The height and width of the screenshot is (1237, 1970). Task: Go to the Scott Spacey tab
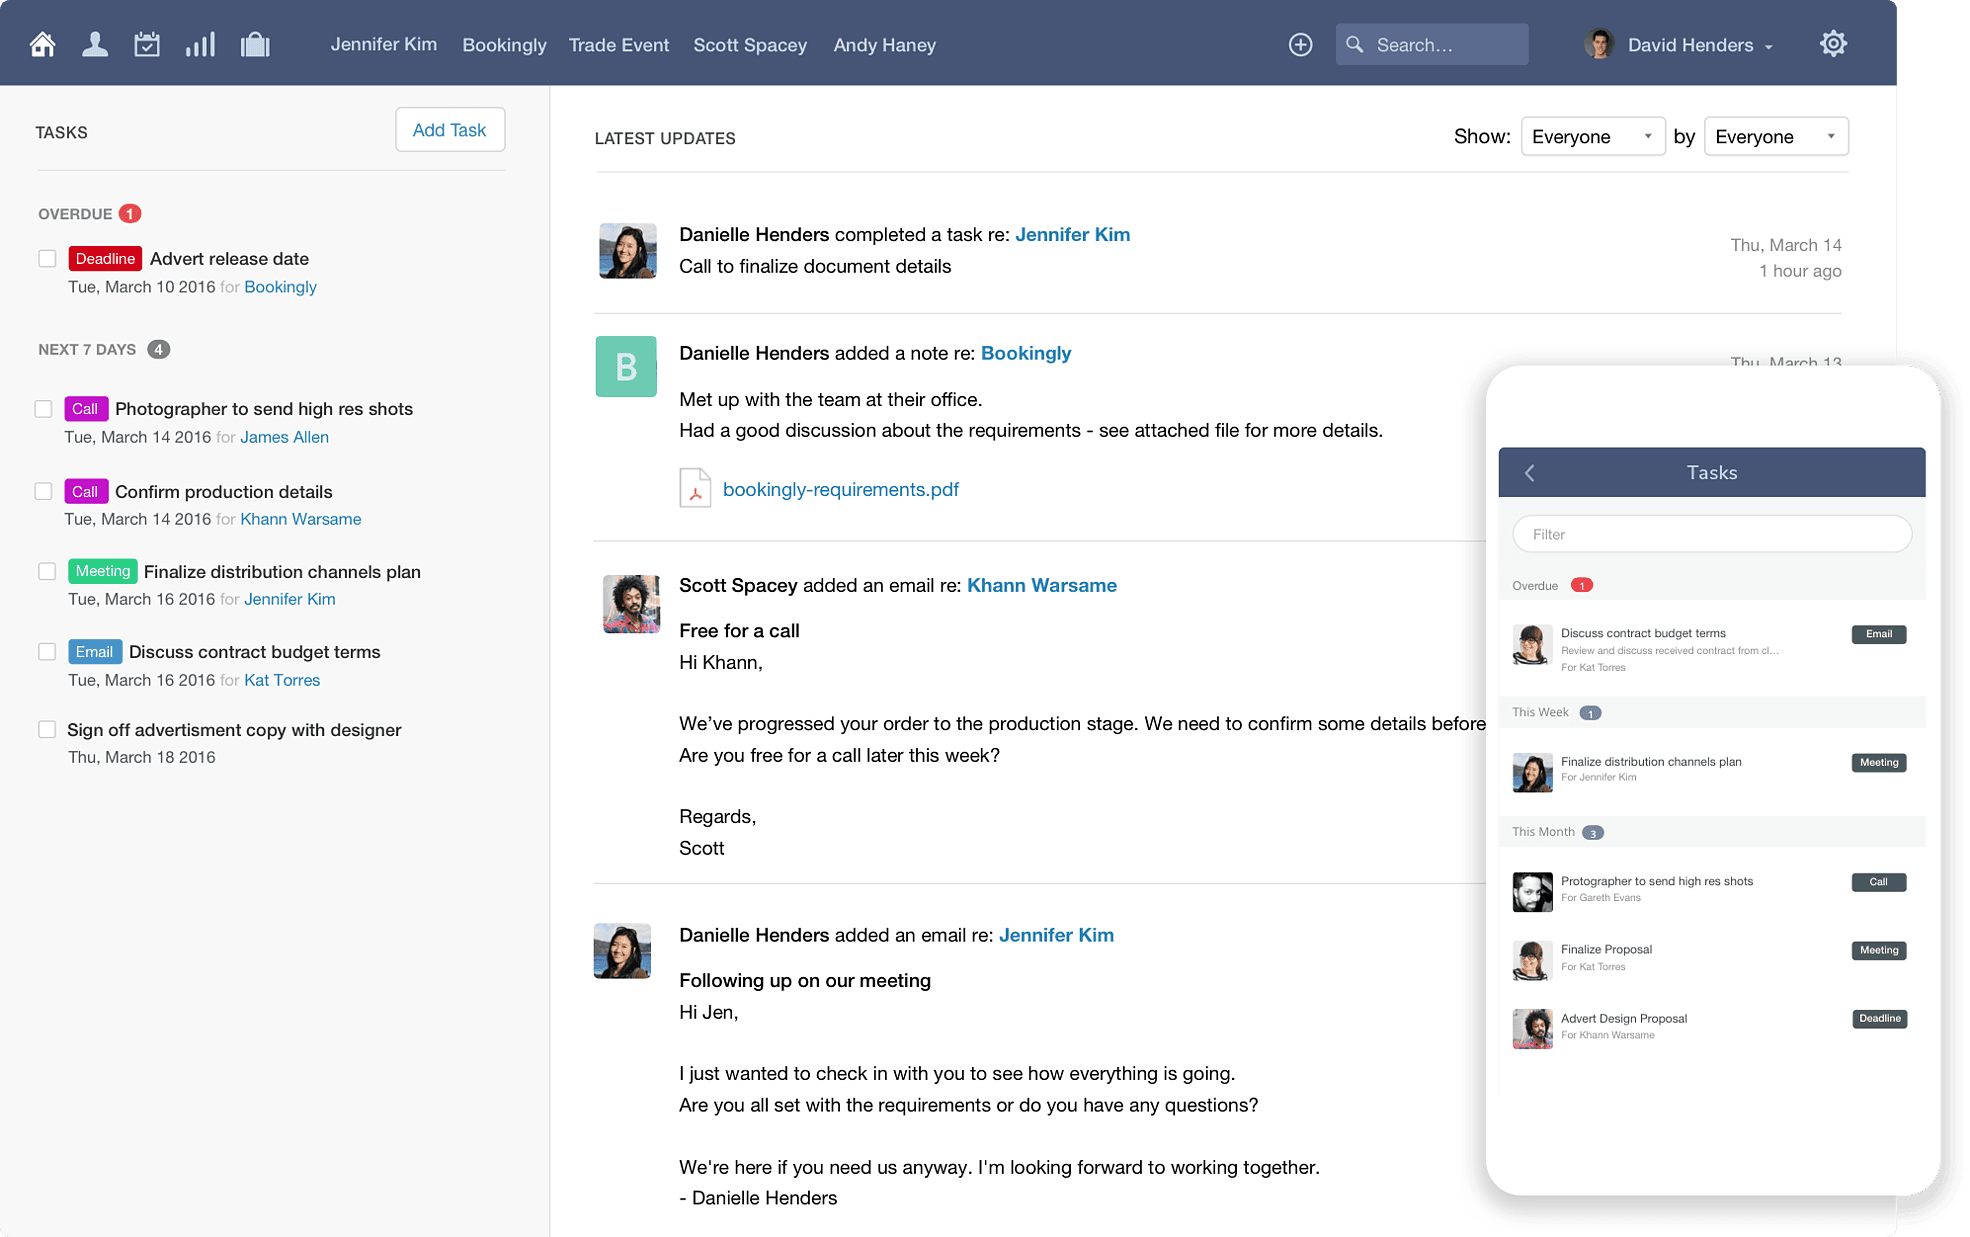[x=749, y=45]
